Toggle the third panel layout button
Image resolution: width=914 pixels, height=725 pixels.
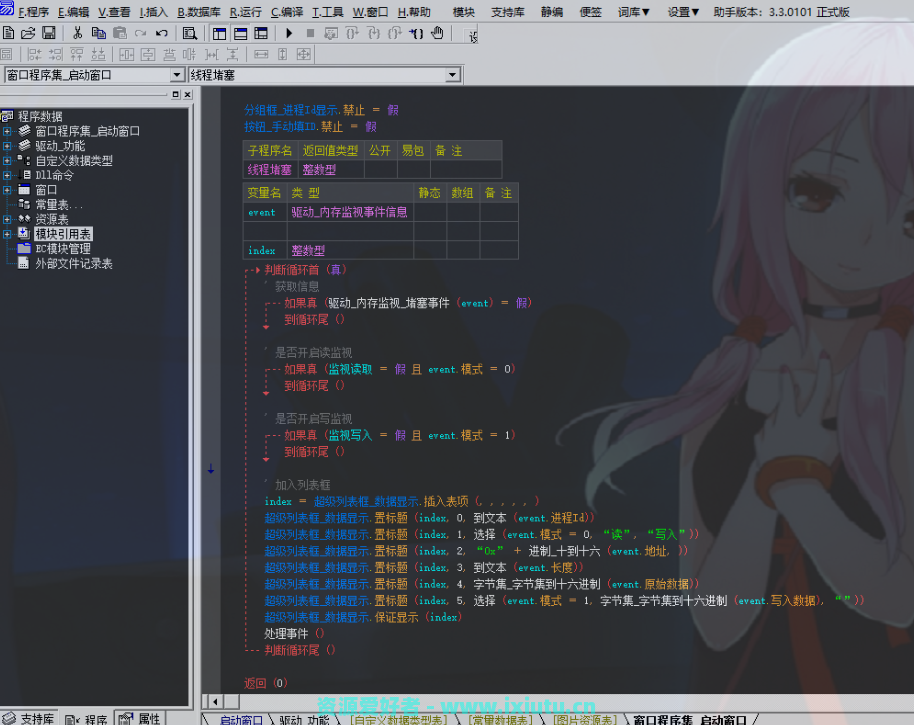click(261, 33)
